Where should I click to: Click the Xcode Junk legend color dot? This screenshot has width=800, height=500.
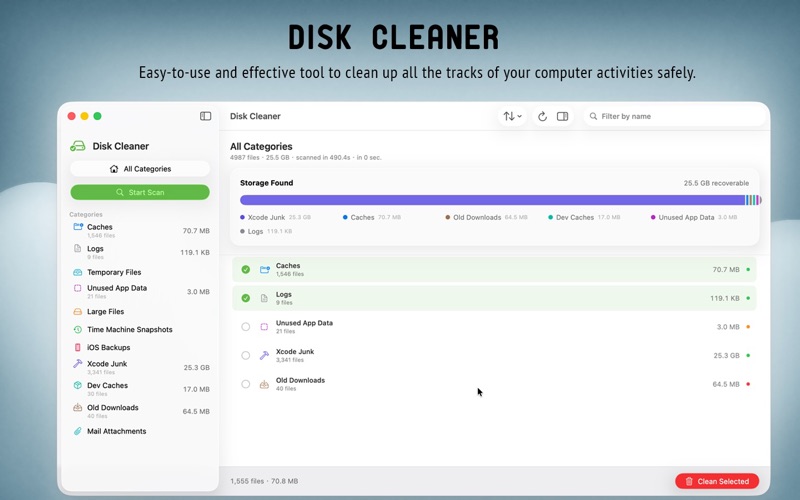click(x=242, y=217)
